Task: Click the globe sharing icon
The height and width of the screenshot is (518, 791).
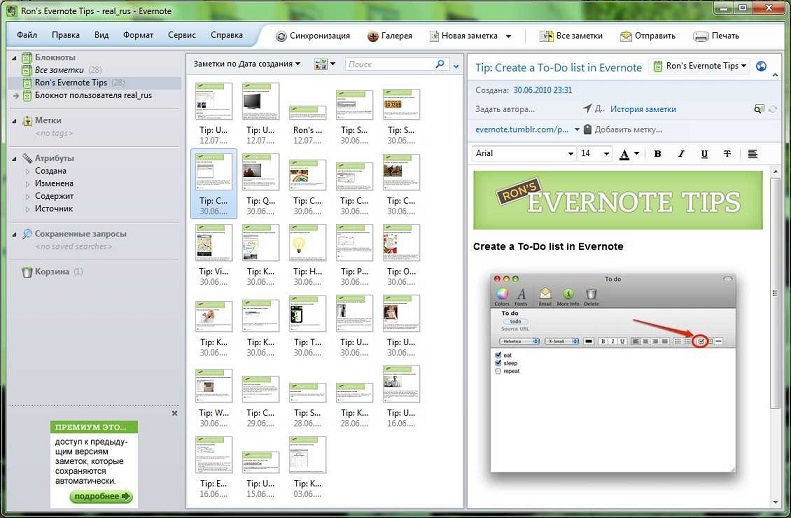Action: (x=761, y=66)
